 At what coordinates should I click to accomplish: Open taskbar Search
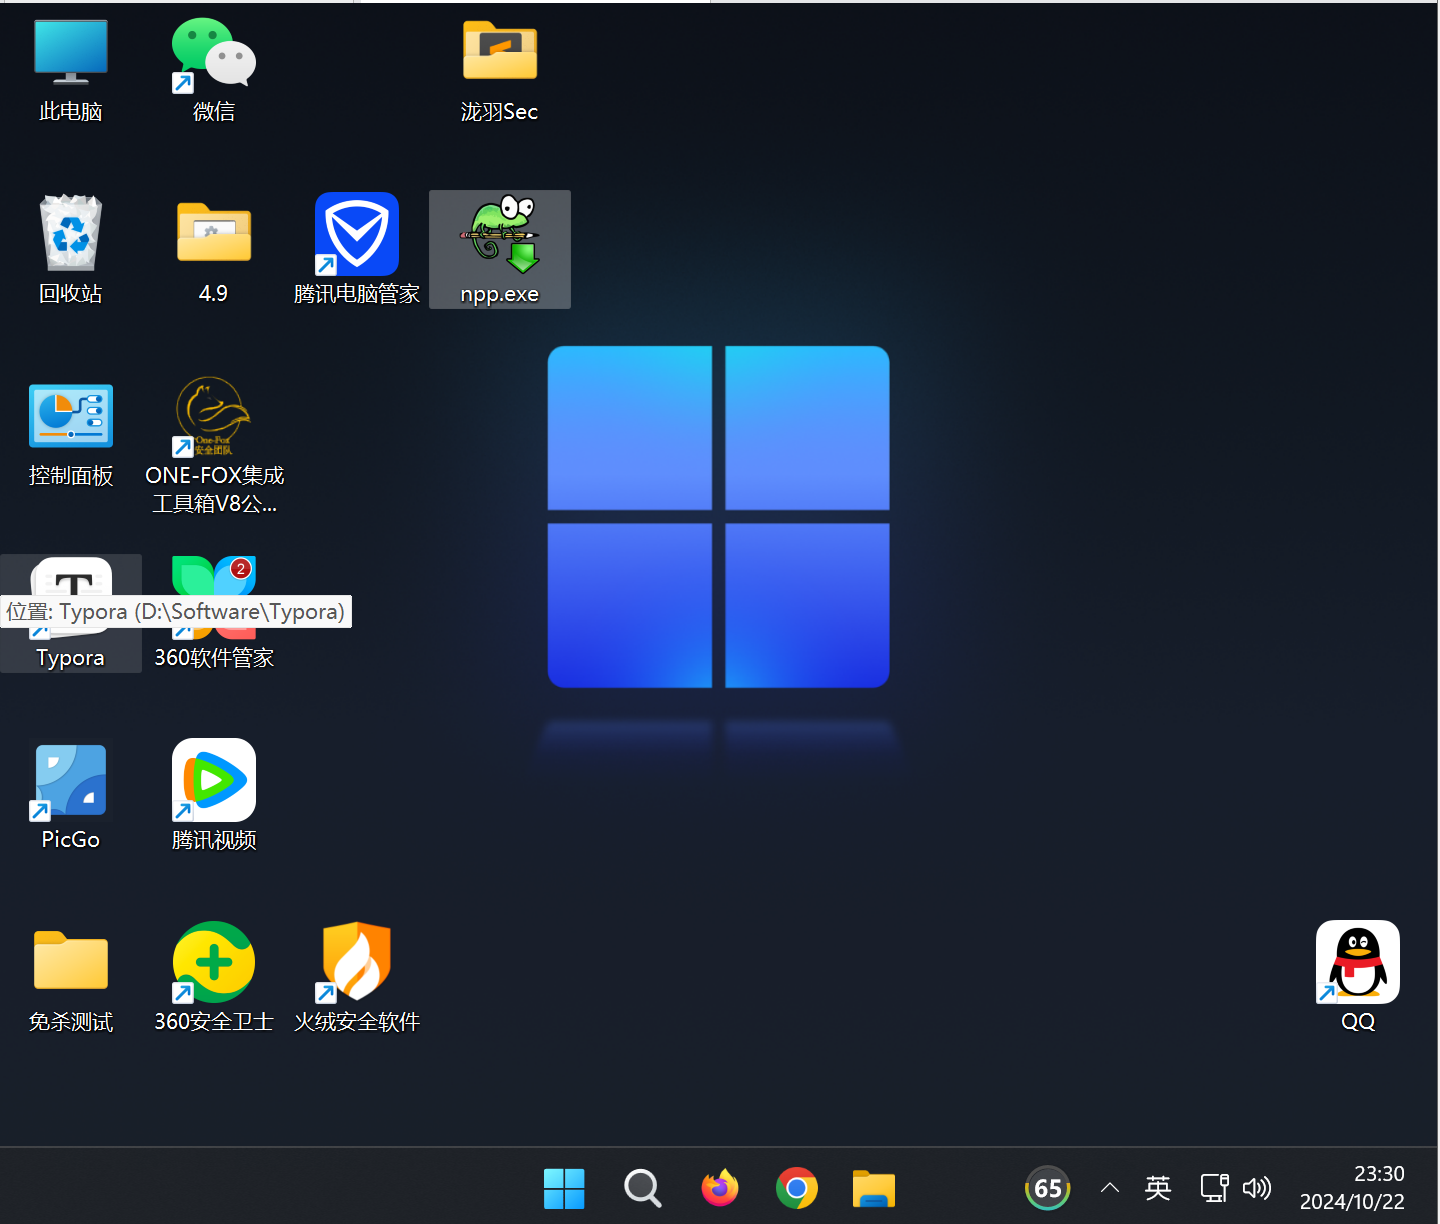click(642, 1188)
